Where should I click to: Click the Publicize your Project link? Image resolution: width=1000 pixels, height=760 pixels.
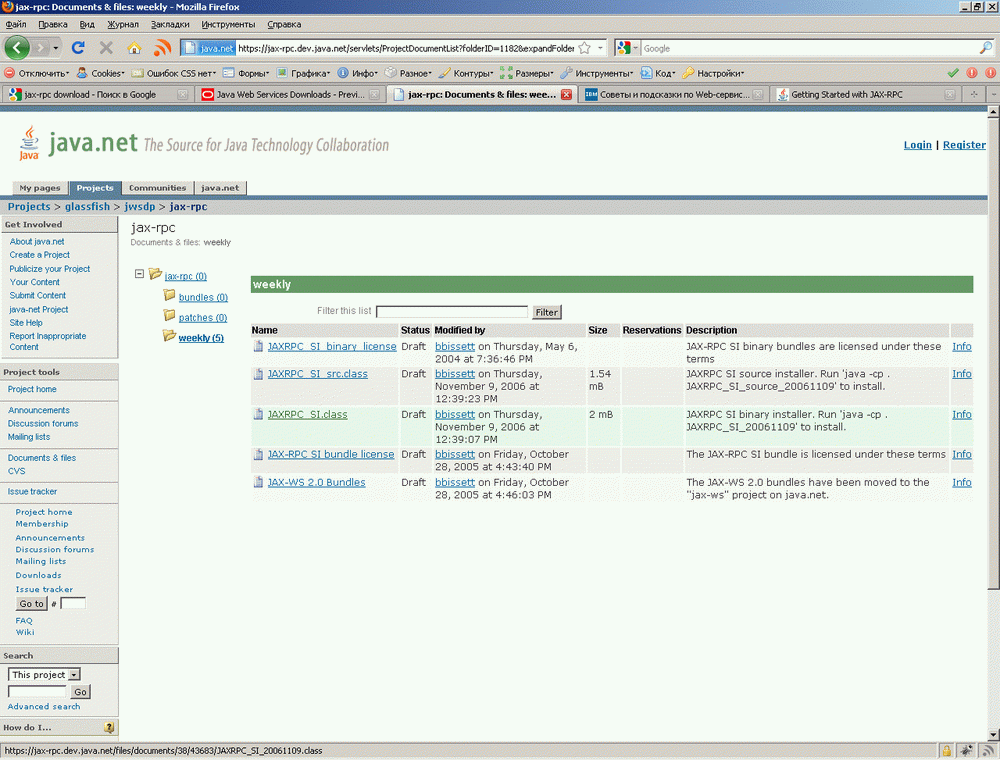pos(50,268)
